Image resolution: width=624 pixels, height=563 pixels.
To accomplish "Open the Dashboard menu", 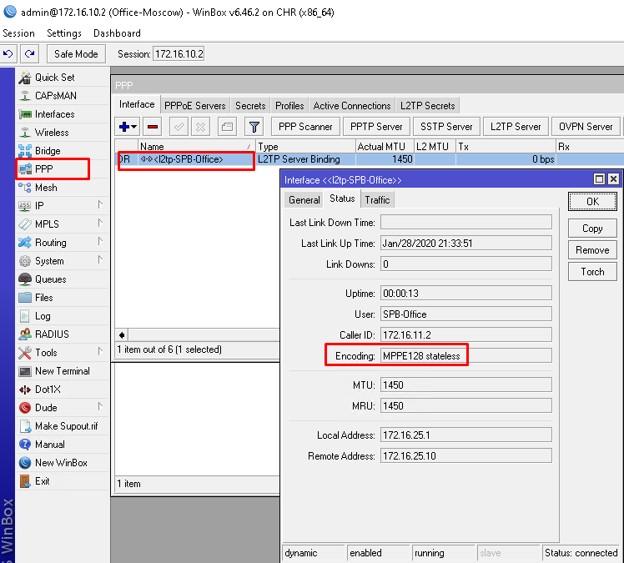I will coord(117,33).
